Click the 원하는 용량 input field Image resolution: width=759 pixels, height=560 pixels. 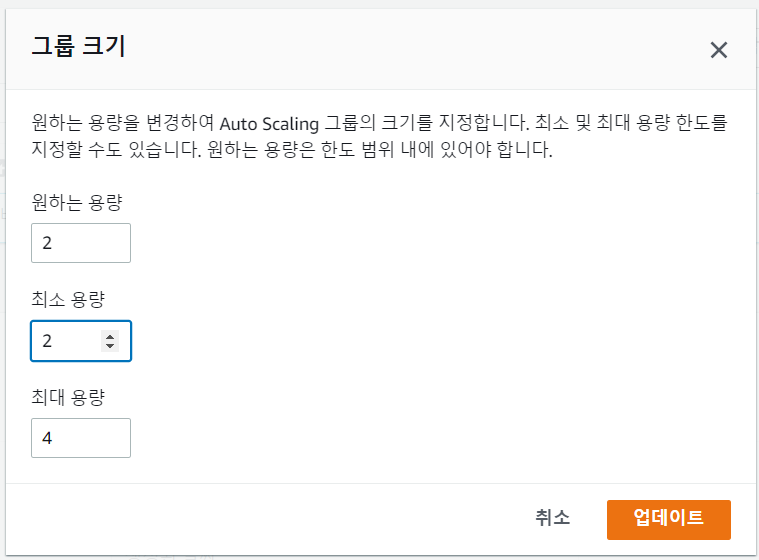[81, 243]
